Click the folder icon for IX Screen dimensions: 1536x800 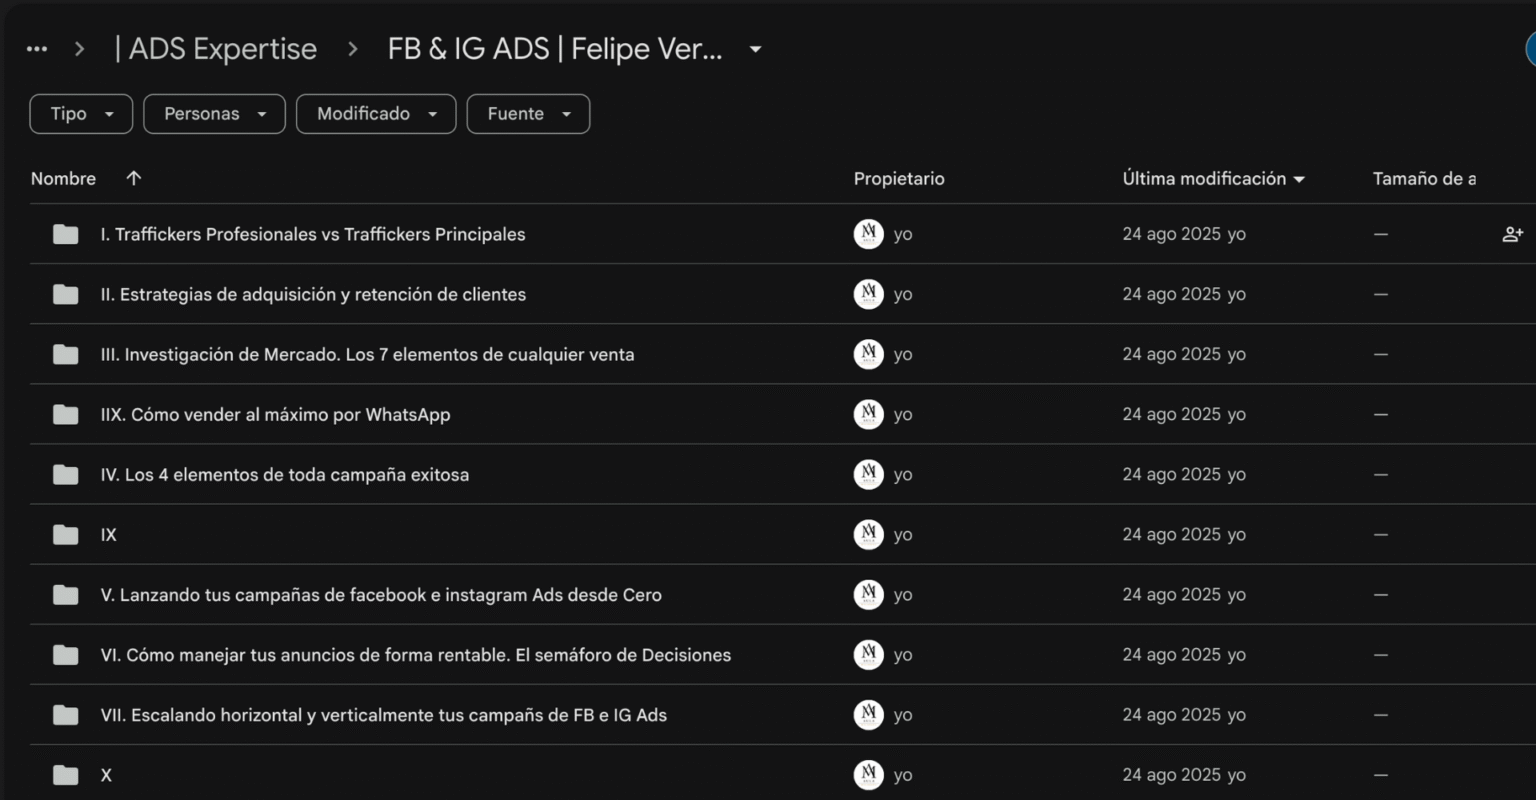pyautogui.click(x=66, y=535)
